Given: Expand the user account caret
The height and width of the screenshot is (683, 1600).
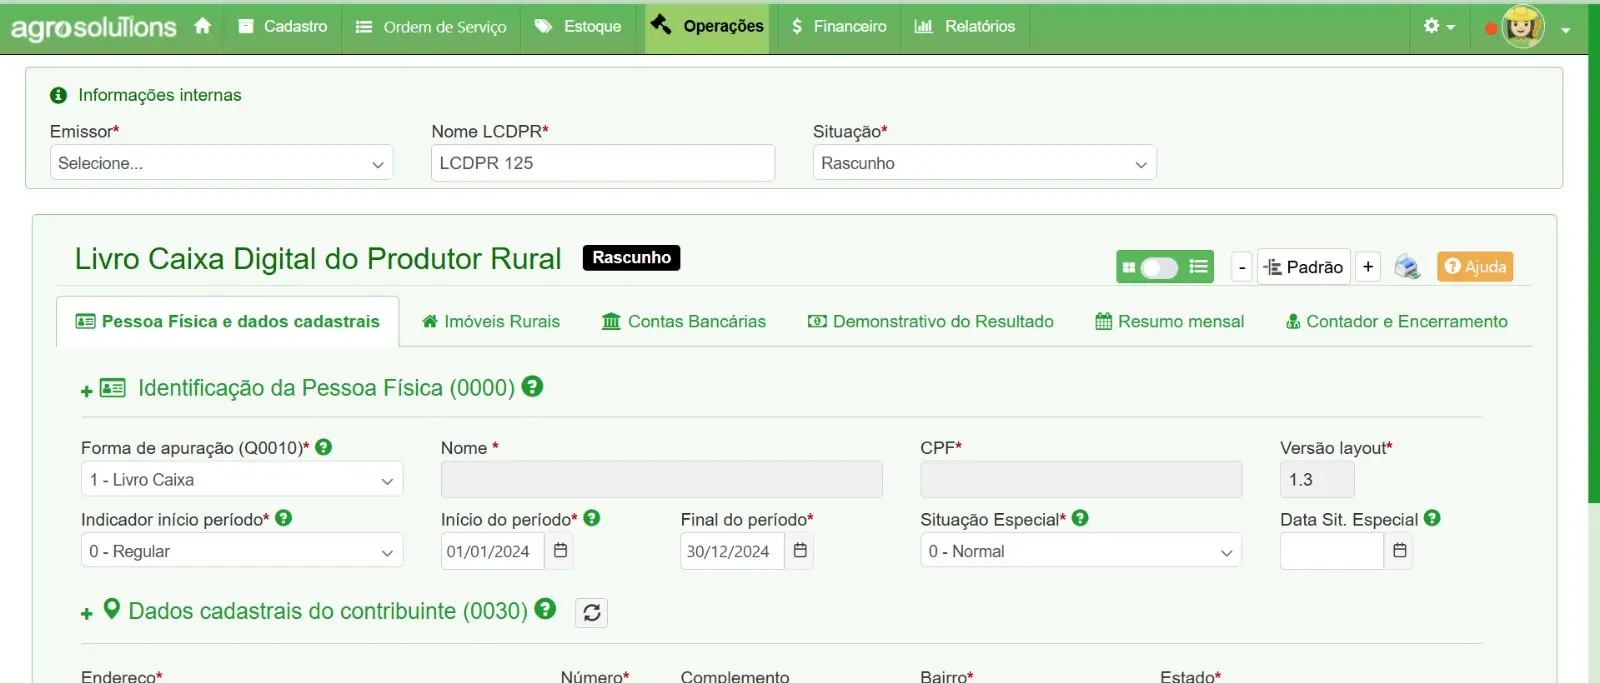Looking at the screenshot, I should click(x=1566, y=30).
